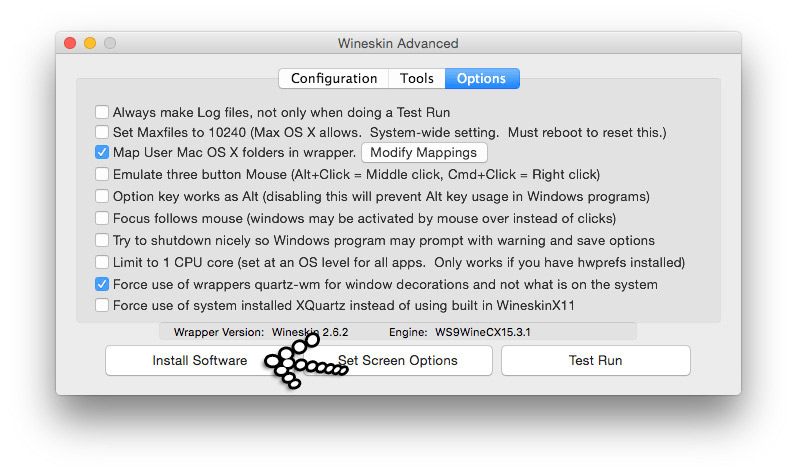The height and width of the screenshot is (475, 797).
Task: Enable Always make Log files checkbox
Action: 102,112
